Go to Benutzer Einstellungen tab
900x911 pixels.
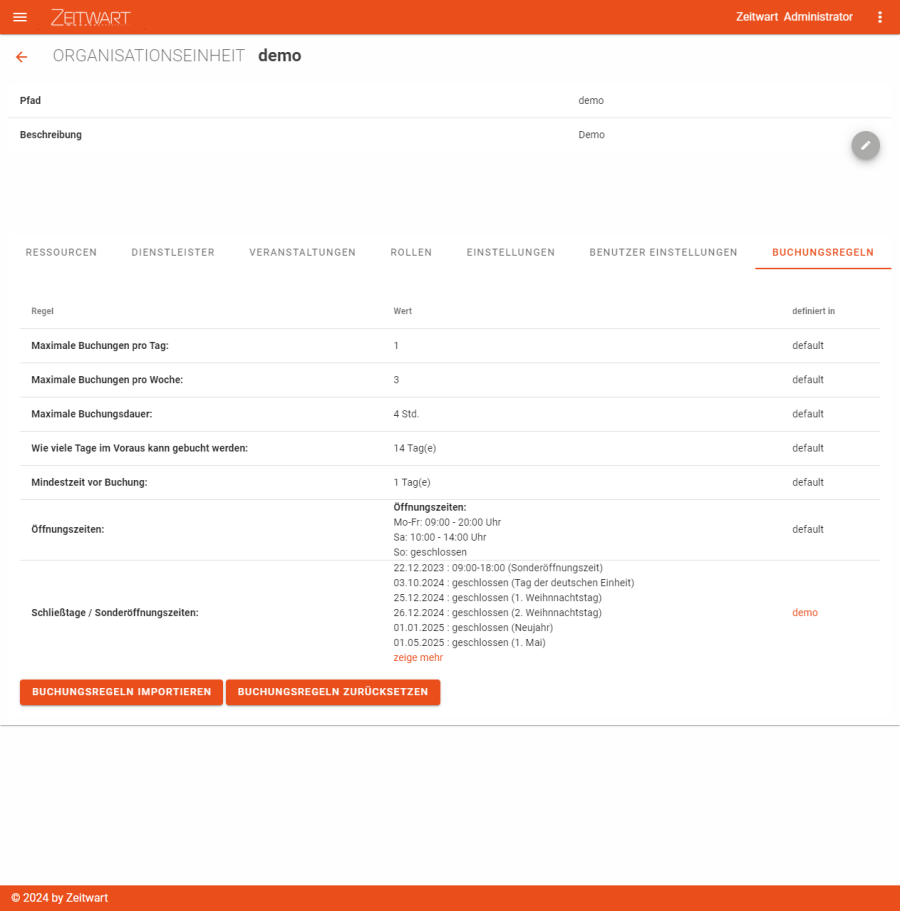pyautogui.click(x=663, y=252)
